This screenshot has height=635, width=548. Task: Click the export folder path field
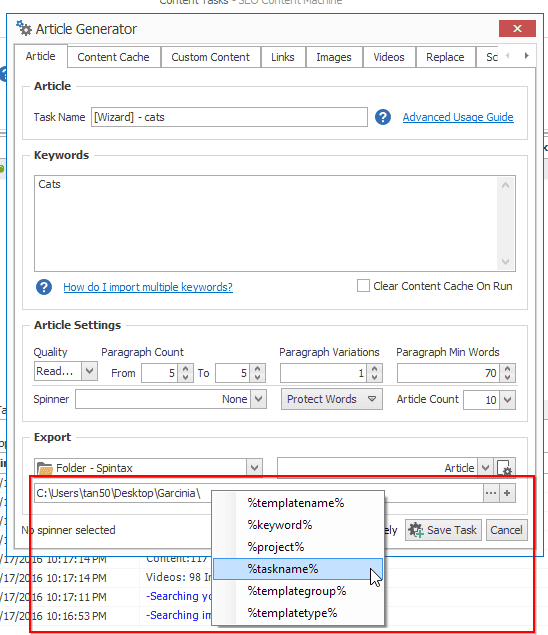tap(258, 493)
